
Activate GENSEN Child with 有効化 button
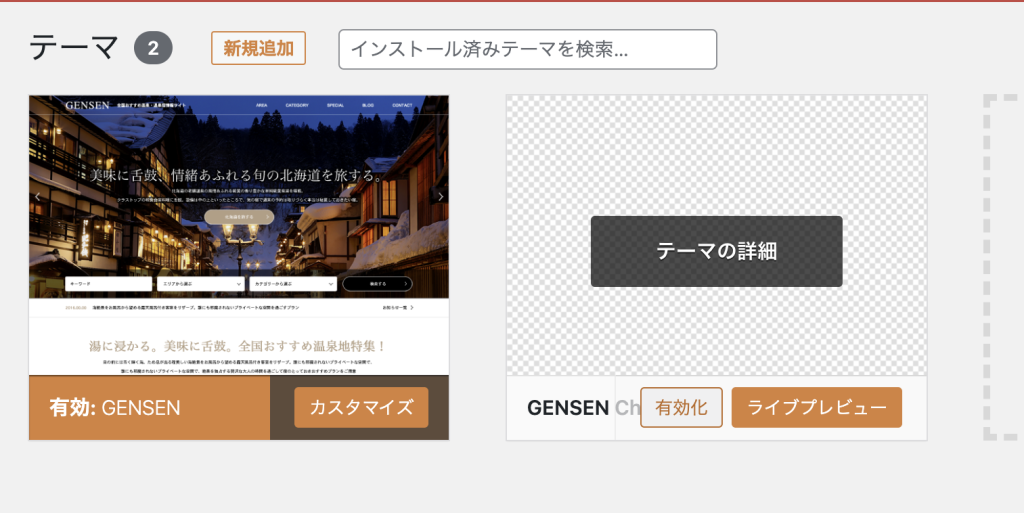[681, 407]
